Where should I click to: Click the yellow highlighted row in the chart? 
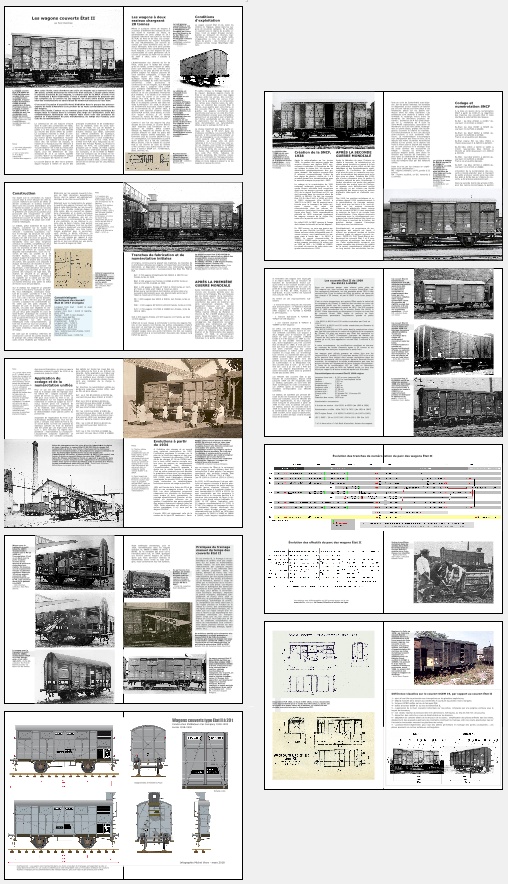tap(385, 516)
